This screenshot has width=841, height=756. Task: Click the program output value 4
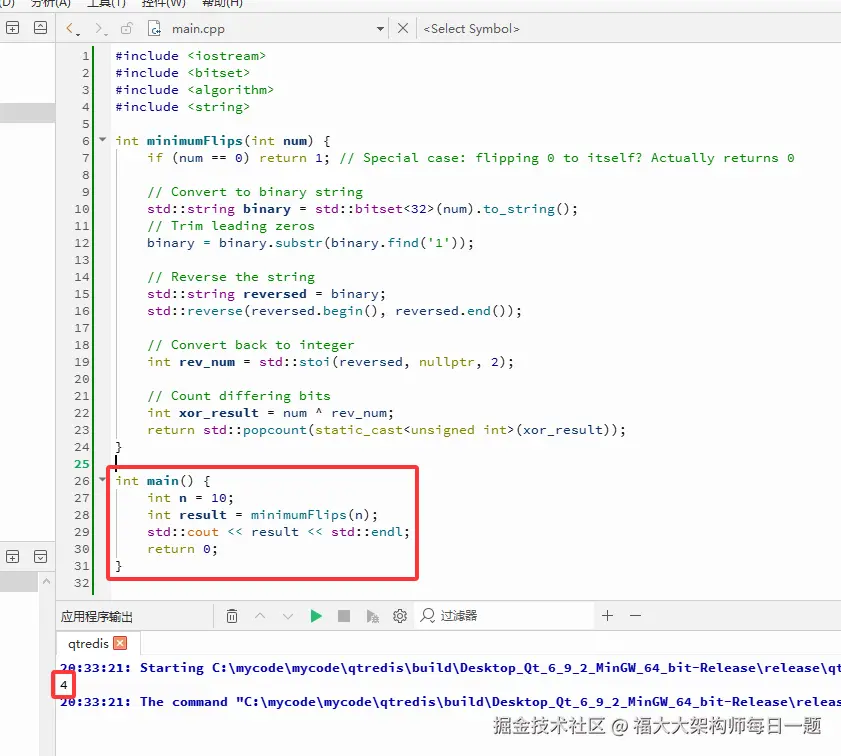(63, 685)
